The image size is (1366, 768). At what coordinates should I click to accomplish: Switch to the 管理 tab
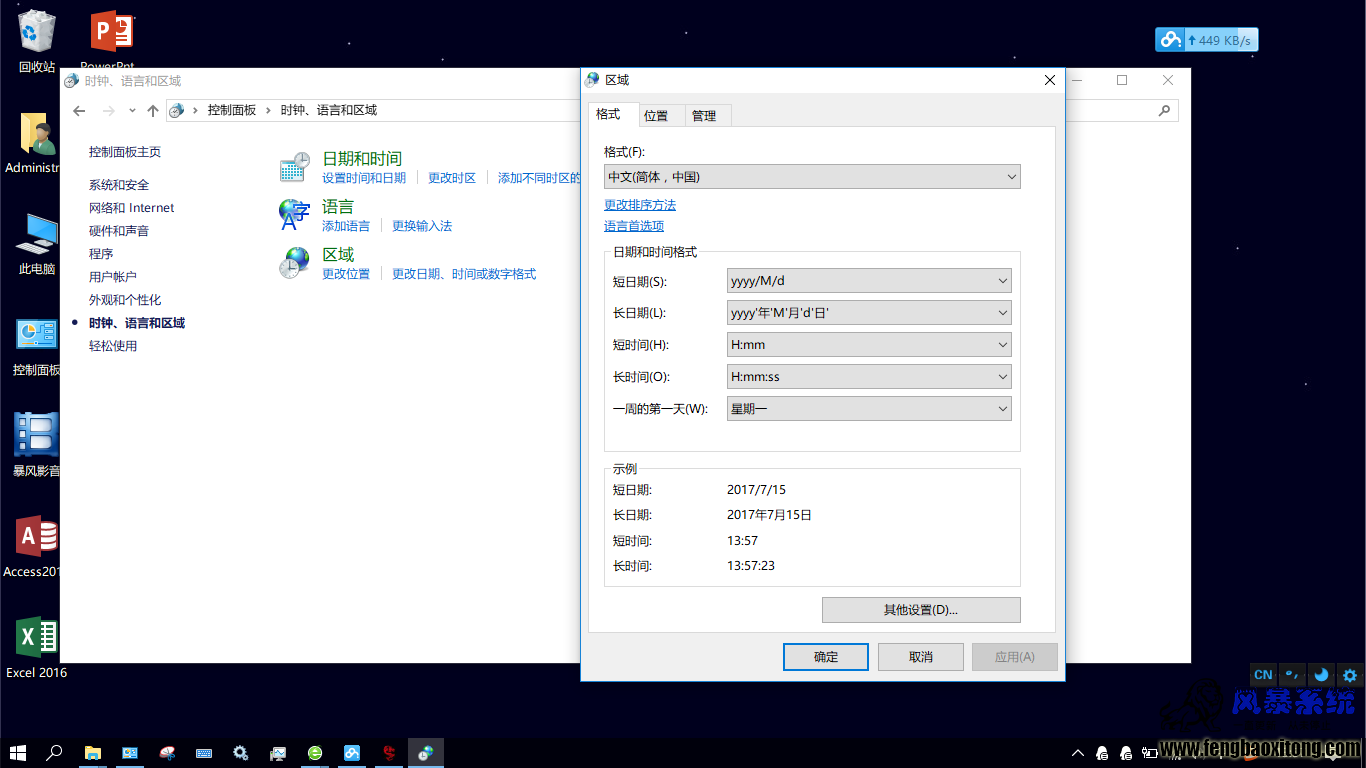[x=704, y=116]
